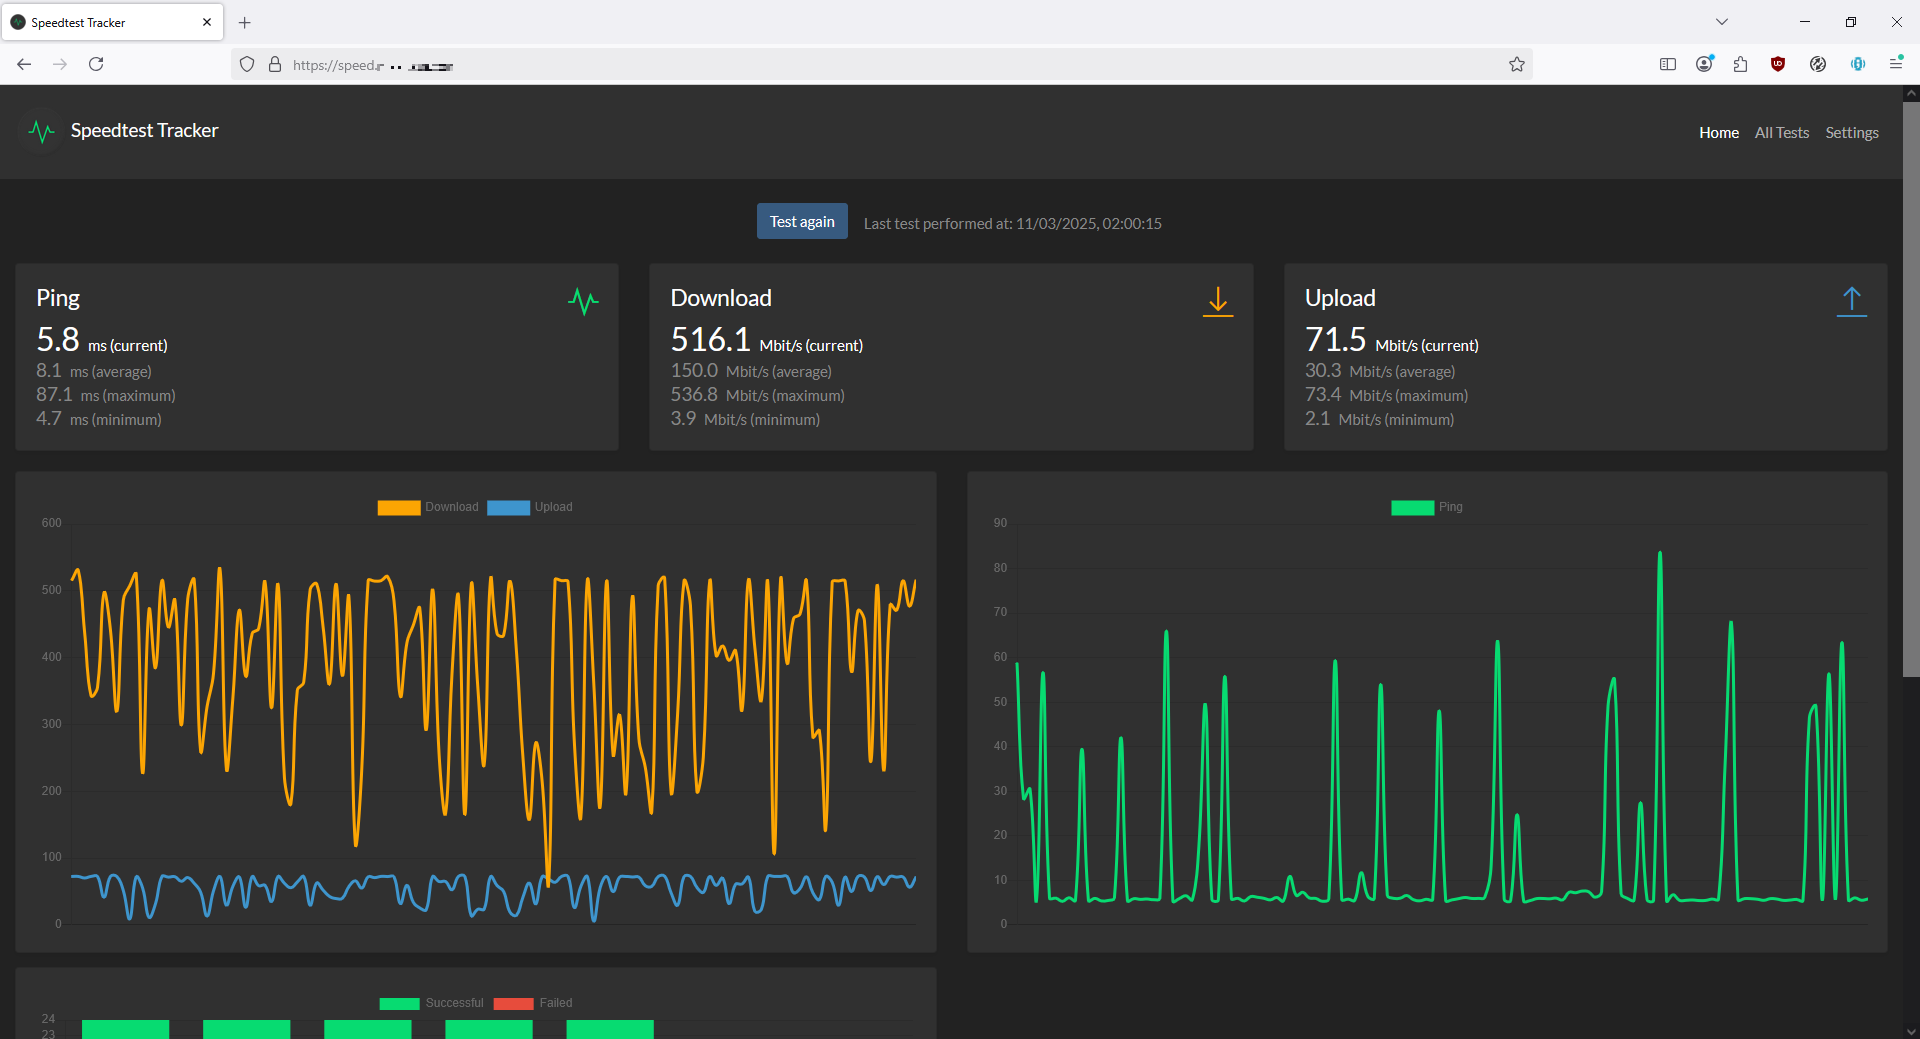Open the Firefox application hamburger menu
The height and width of the screenshot is (1039, 1920).
pyautogui.click(x=1895, y=64)
